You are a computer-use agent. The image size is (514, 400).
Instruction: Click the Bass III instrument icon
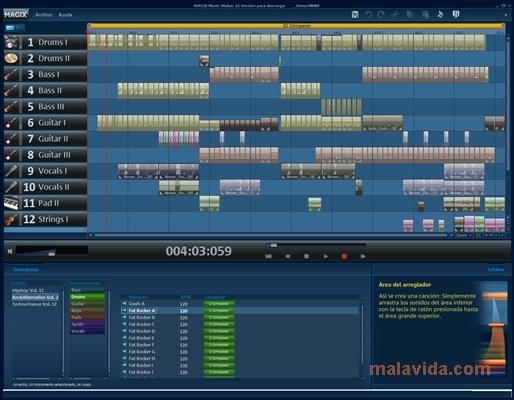11,107
